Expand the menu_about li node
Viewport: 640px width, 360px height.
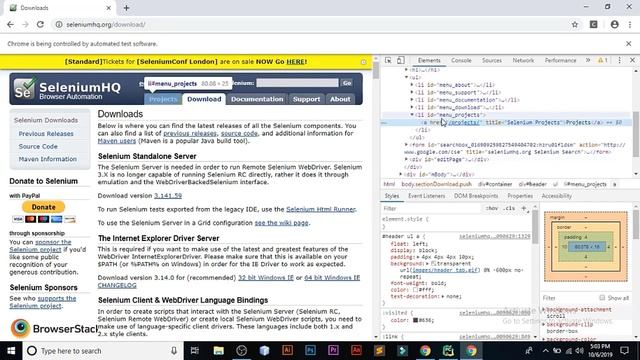point(412,85)
